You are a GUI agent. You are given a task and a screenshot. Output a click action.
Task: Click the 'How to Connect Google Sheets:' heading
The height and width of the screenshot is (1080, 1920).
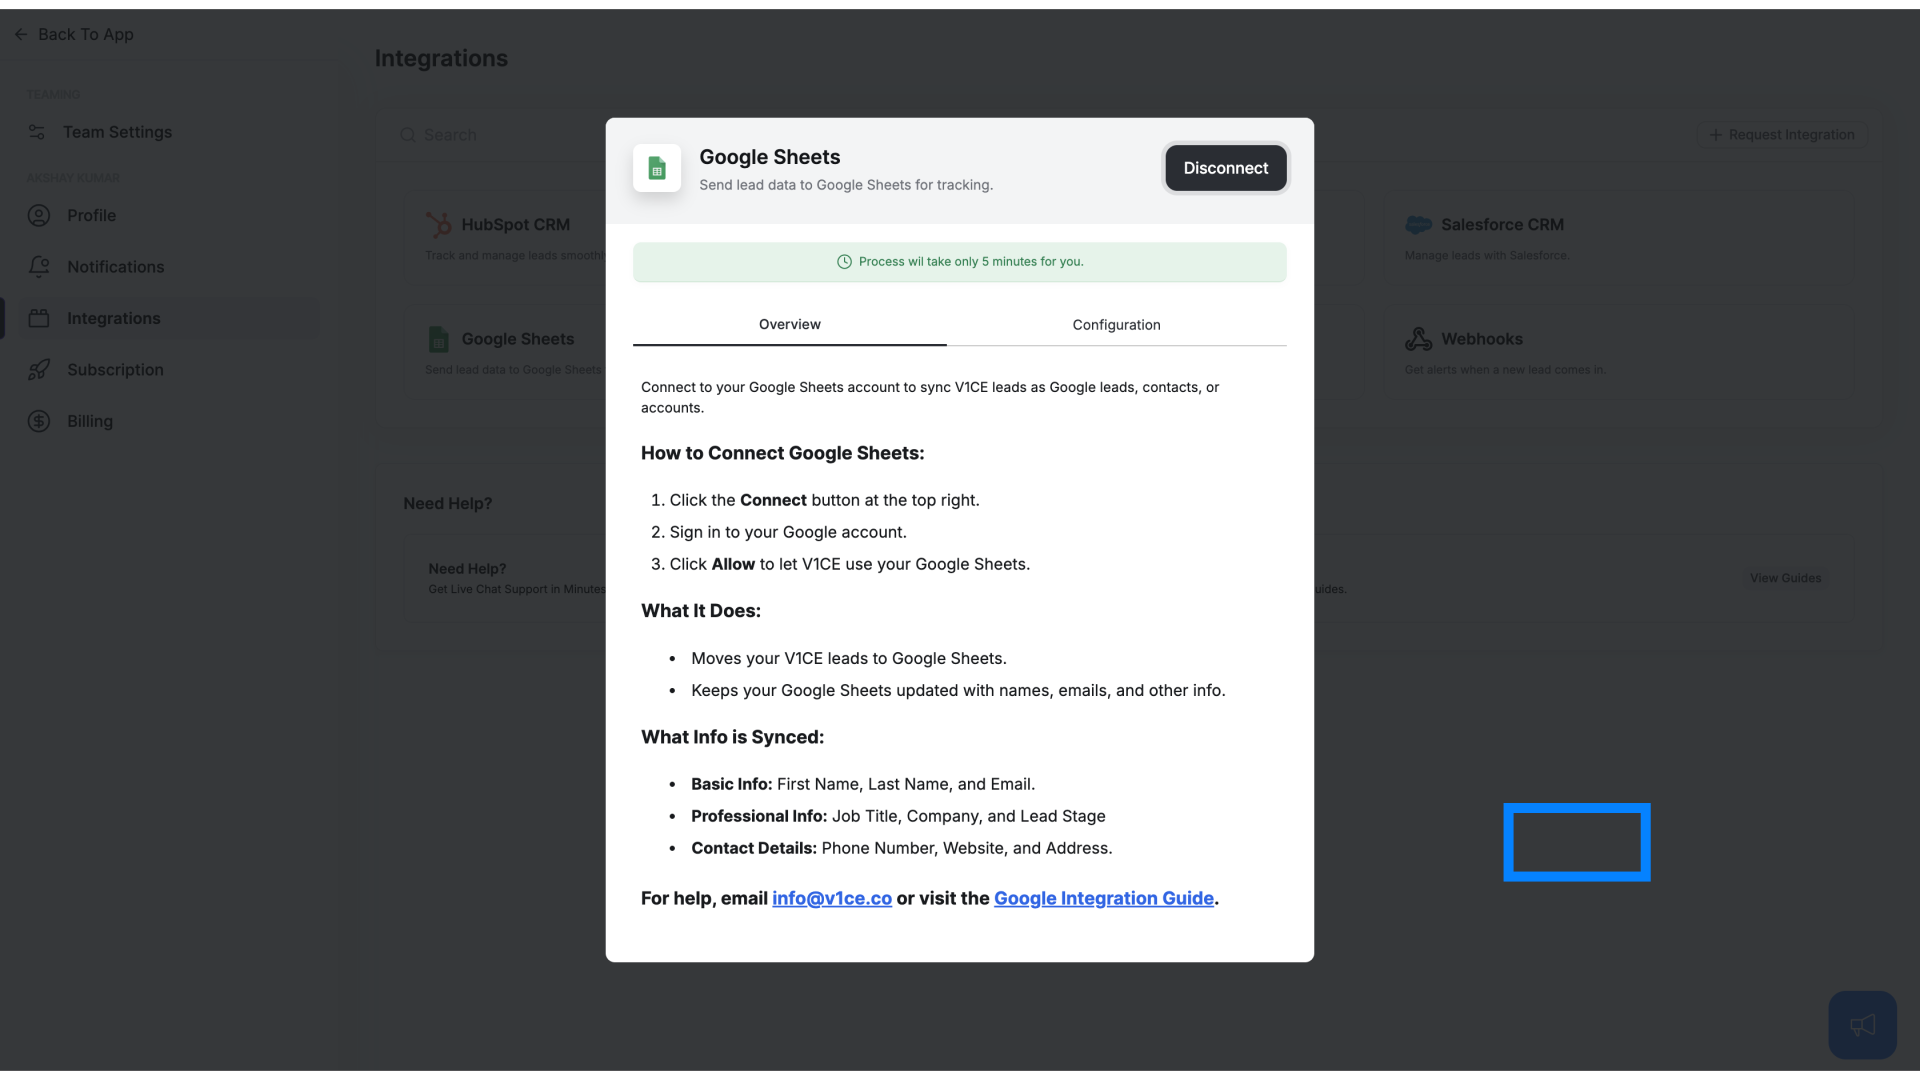[782, 453]
